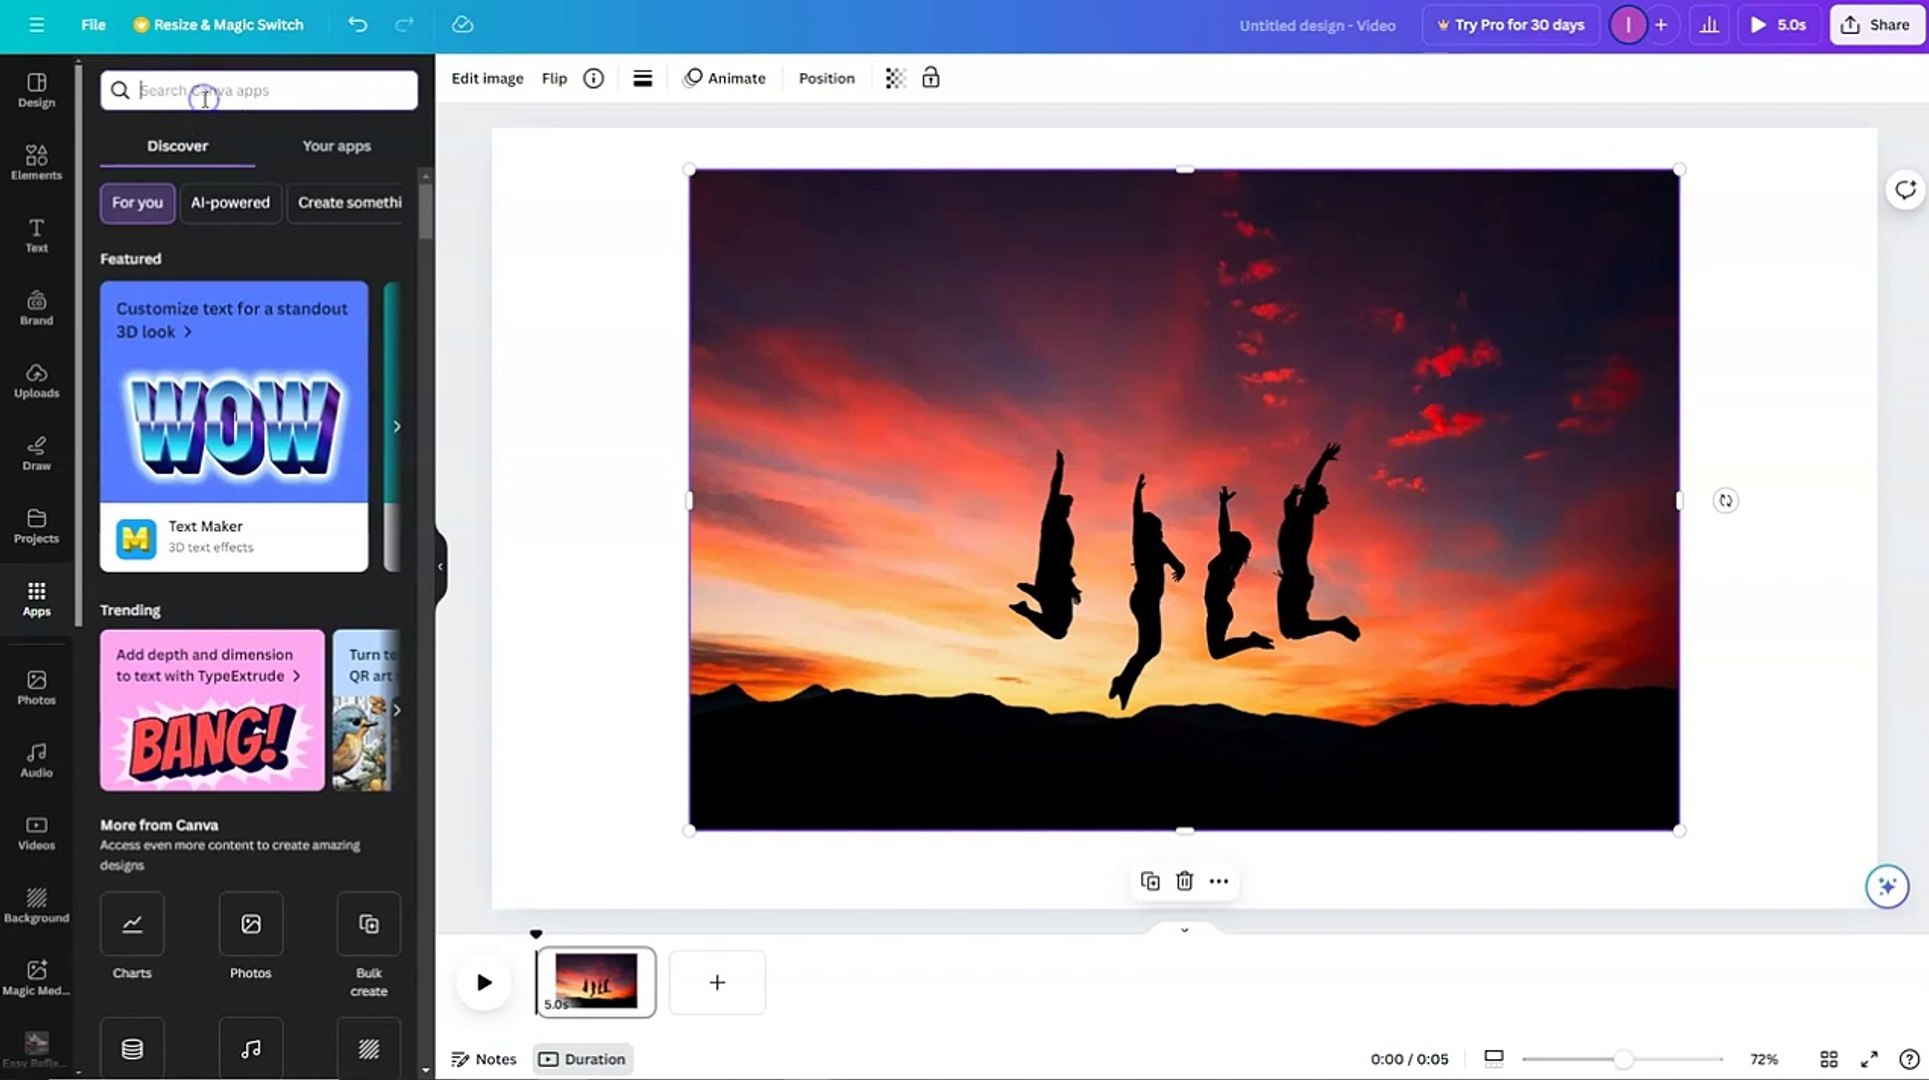Open the Magic Media panel

(x=36, y=975)
